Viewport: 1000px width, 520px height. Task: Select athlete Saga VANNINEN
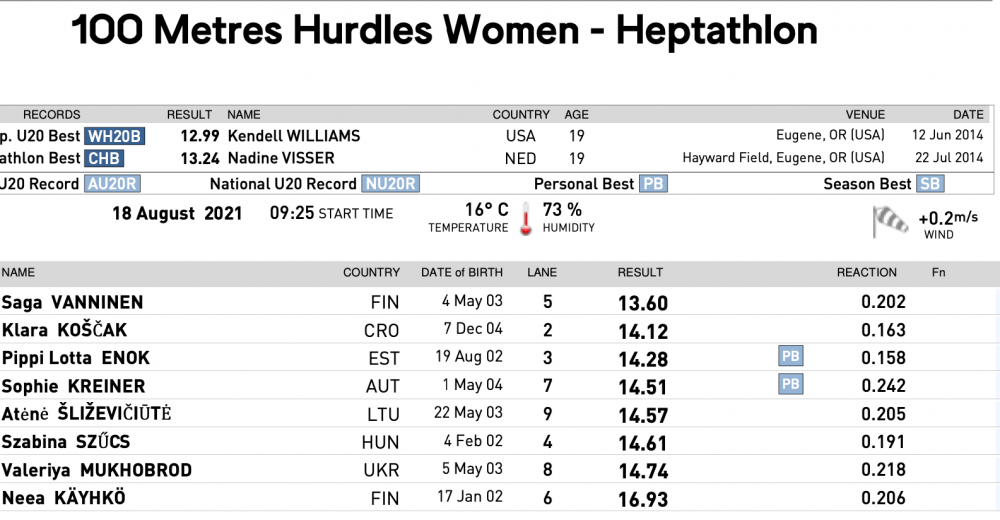click(x=72, y=302)
